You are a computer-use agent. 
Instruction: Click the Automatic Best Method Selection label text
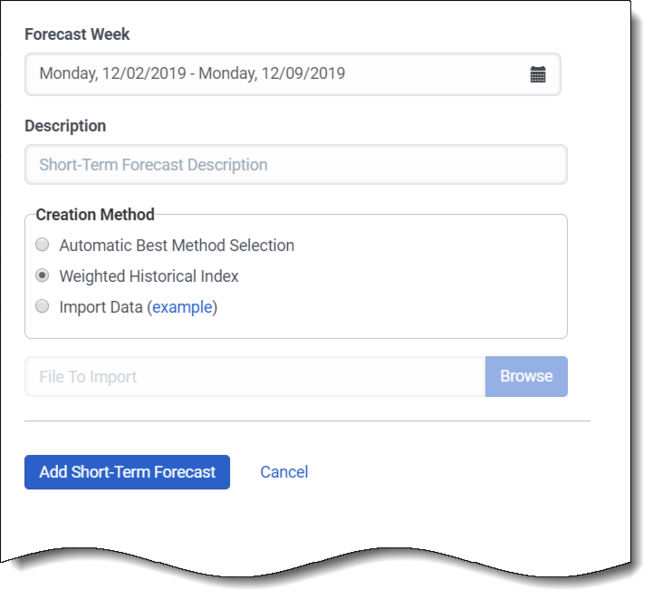click(176, 245)
